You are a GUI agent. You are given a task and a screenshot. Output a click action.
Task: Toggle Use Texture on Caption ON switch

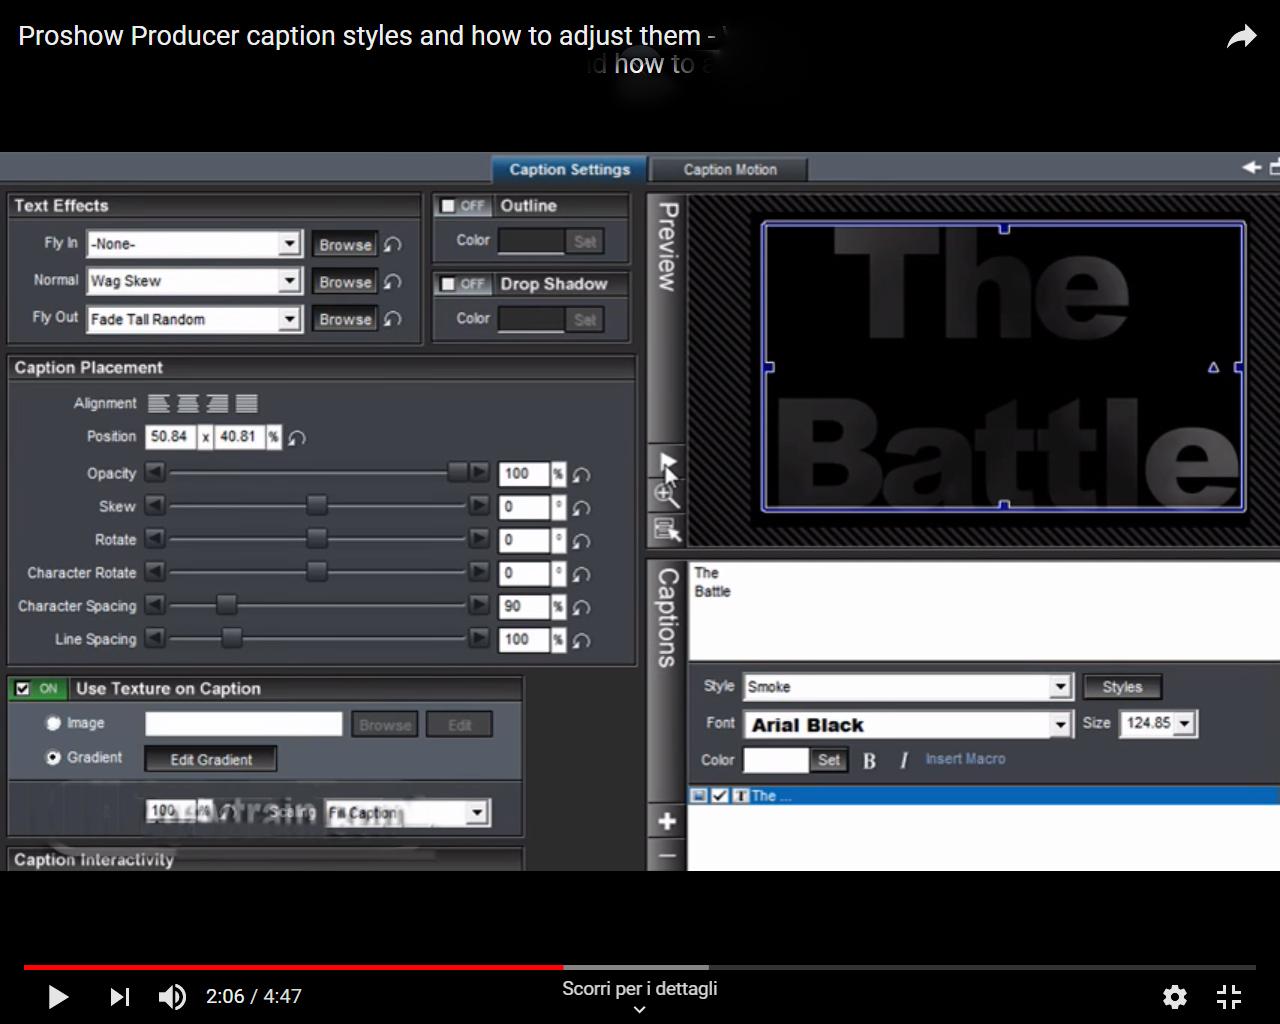click(38, 689)
